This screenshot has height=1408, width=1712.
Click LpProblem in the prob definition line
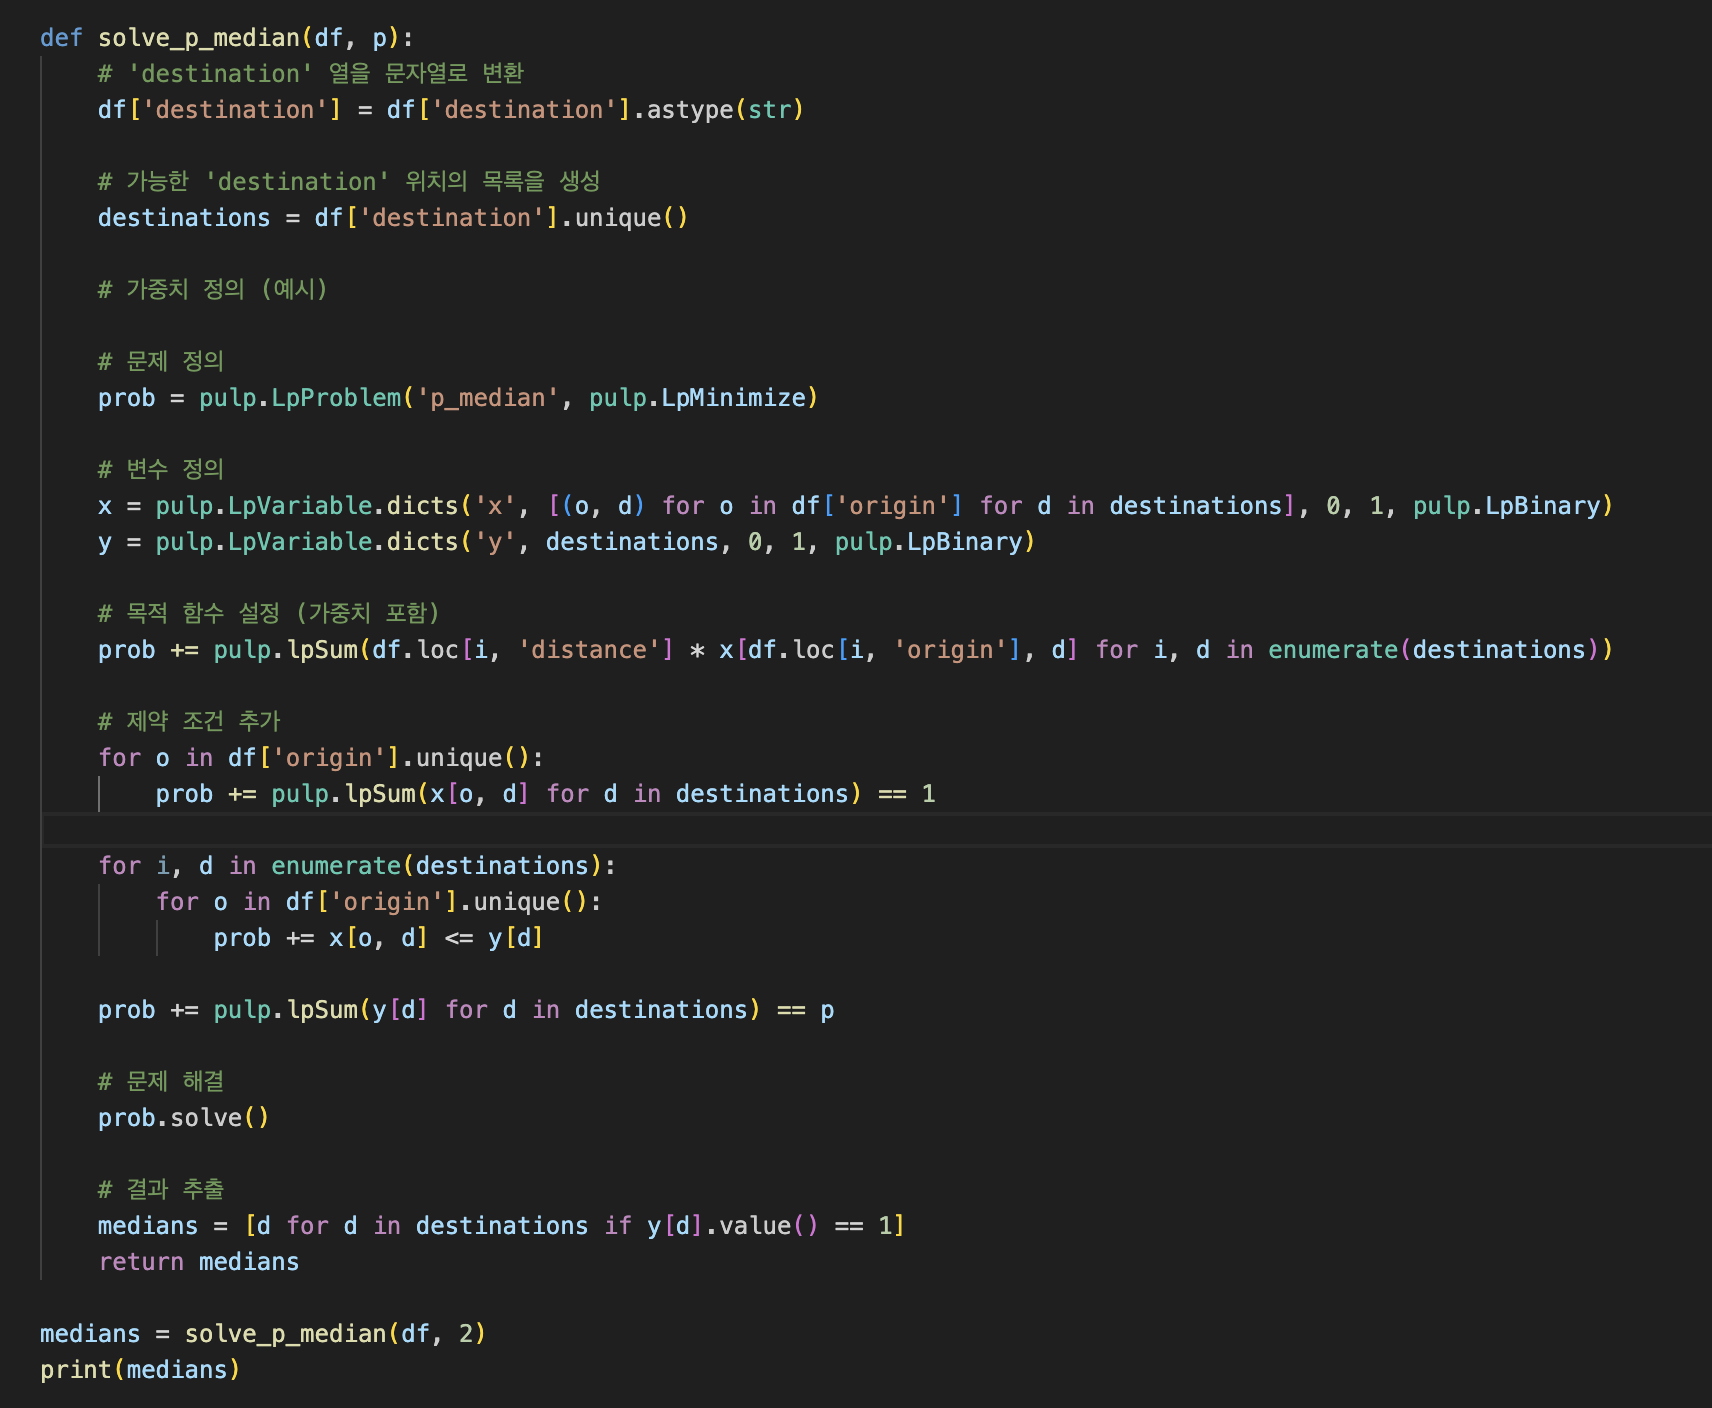pyautogui.click(x=336, y=398)
